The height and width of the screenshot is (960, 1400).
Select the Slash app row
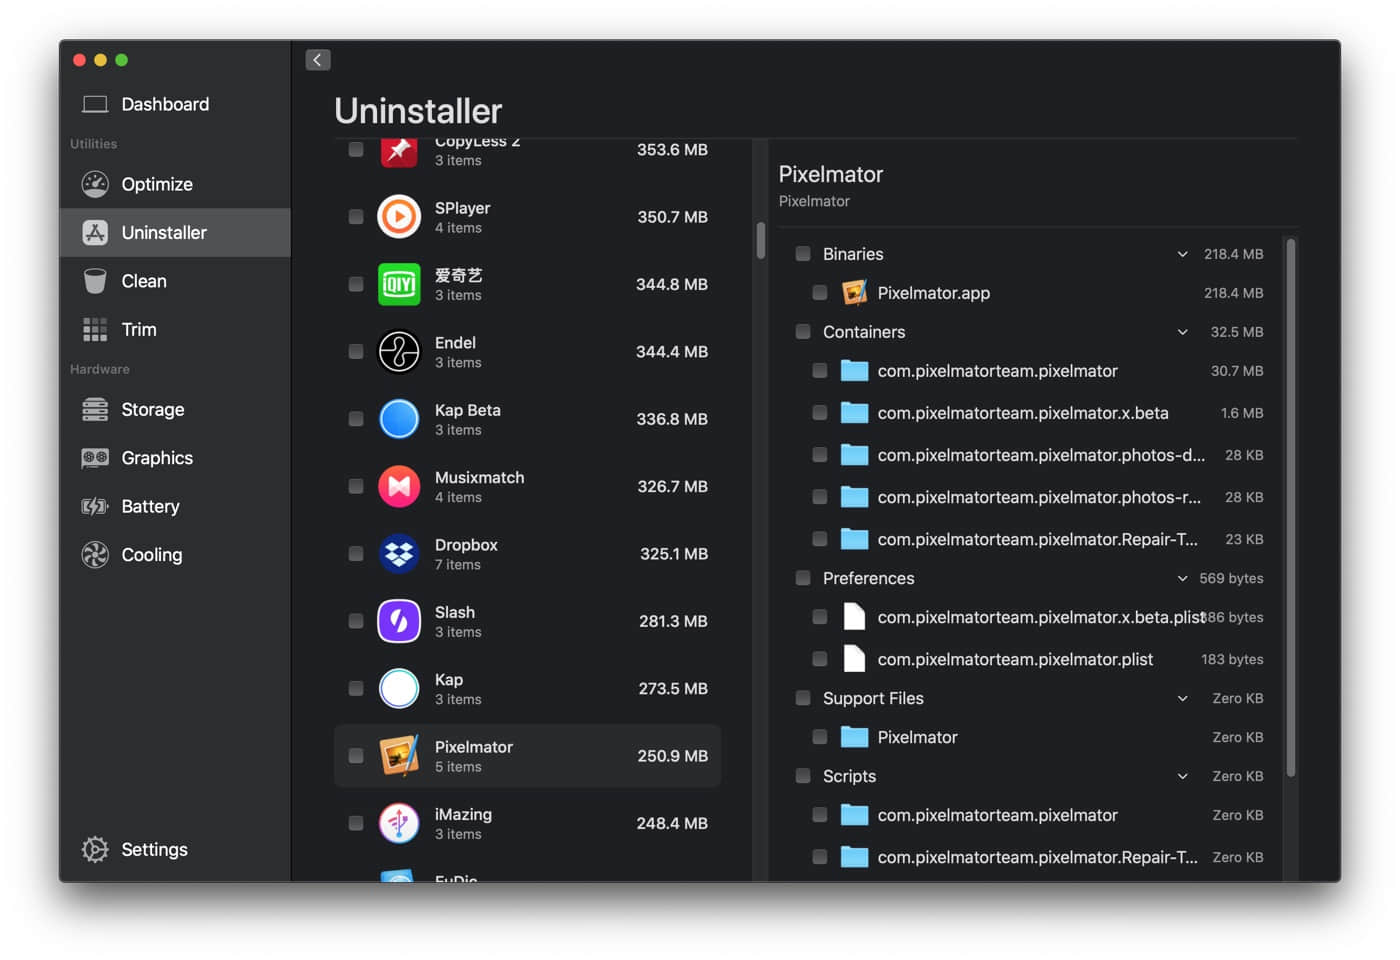tap(527, 621)
